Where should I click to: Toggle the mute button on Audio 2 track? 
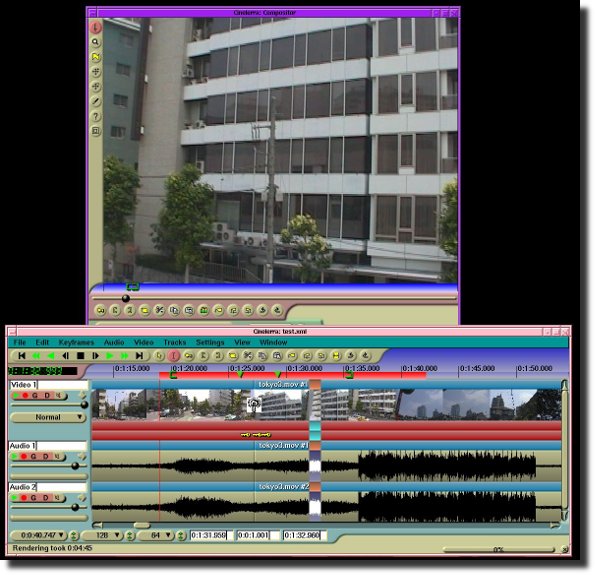58,498
